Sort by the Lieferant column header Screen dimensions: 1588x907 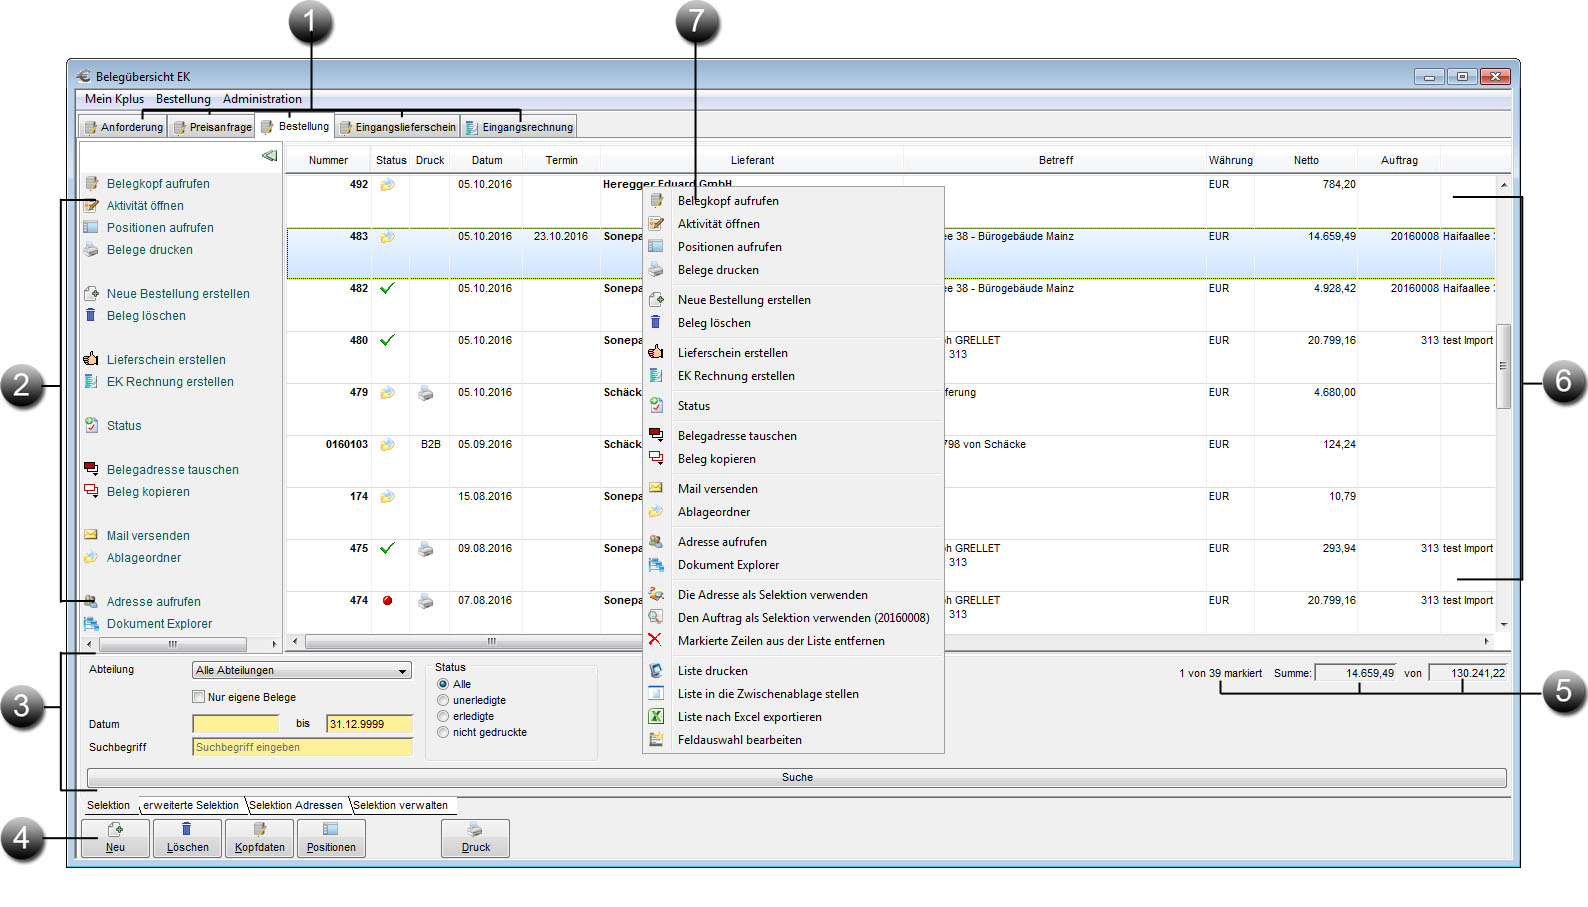pyautogui.click(x=752, y=160)
